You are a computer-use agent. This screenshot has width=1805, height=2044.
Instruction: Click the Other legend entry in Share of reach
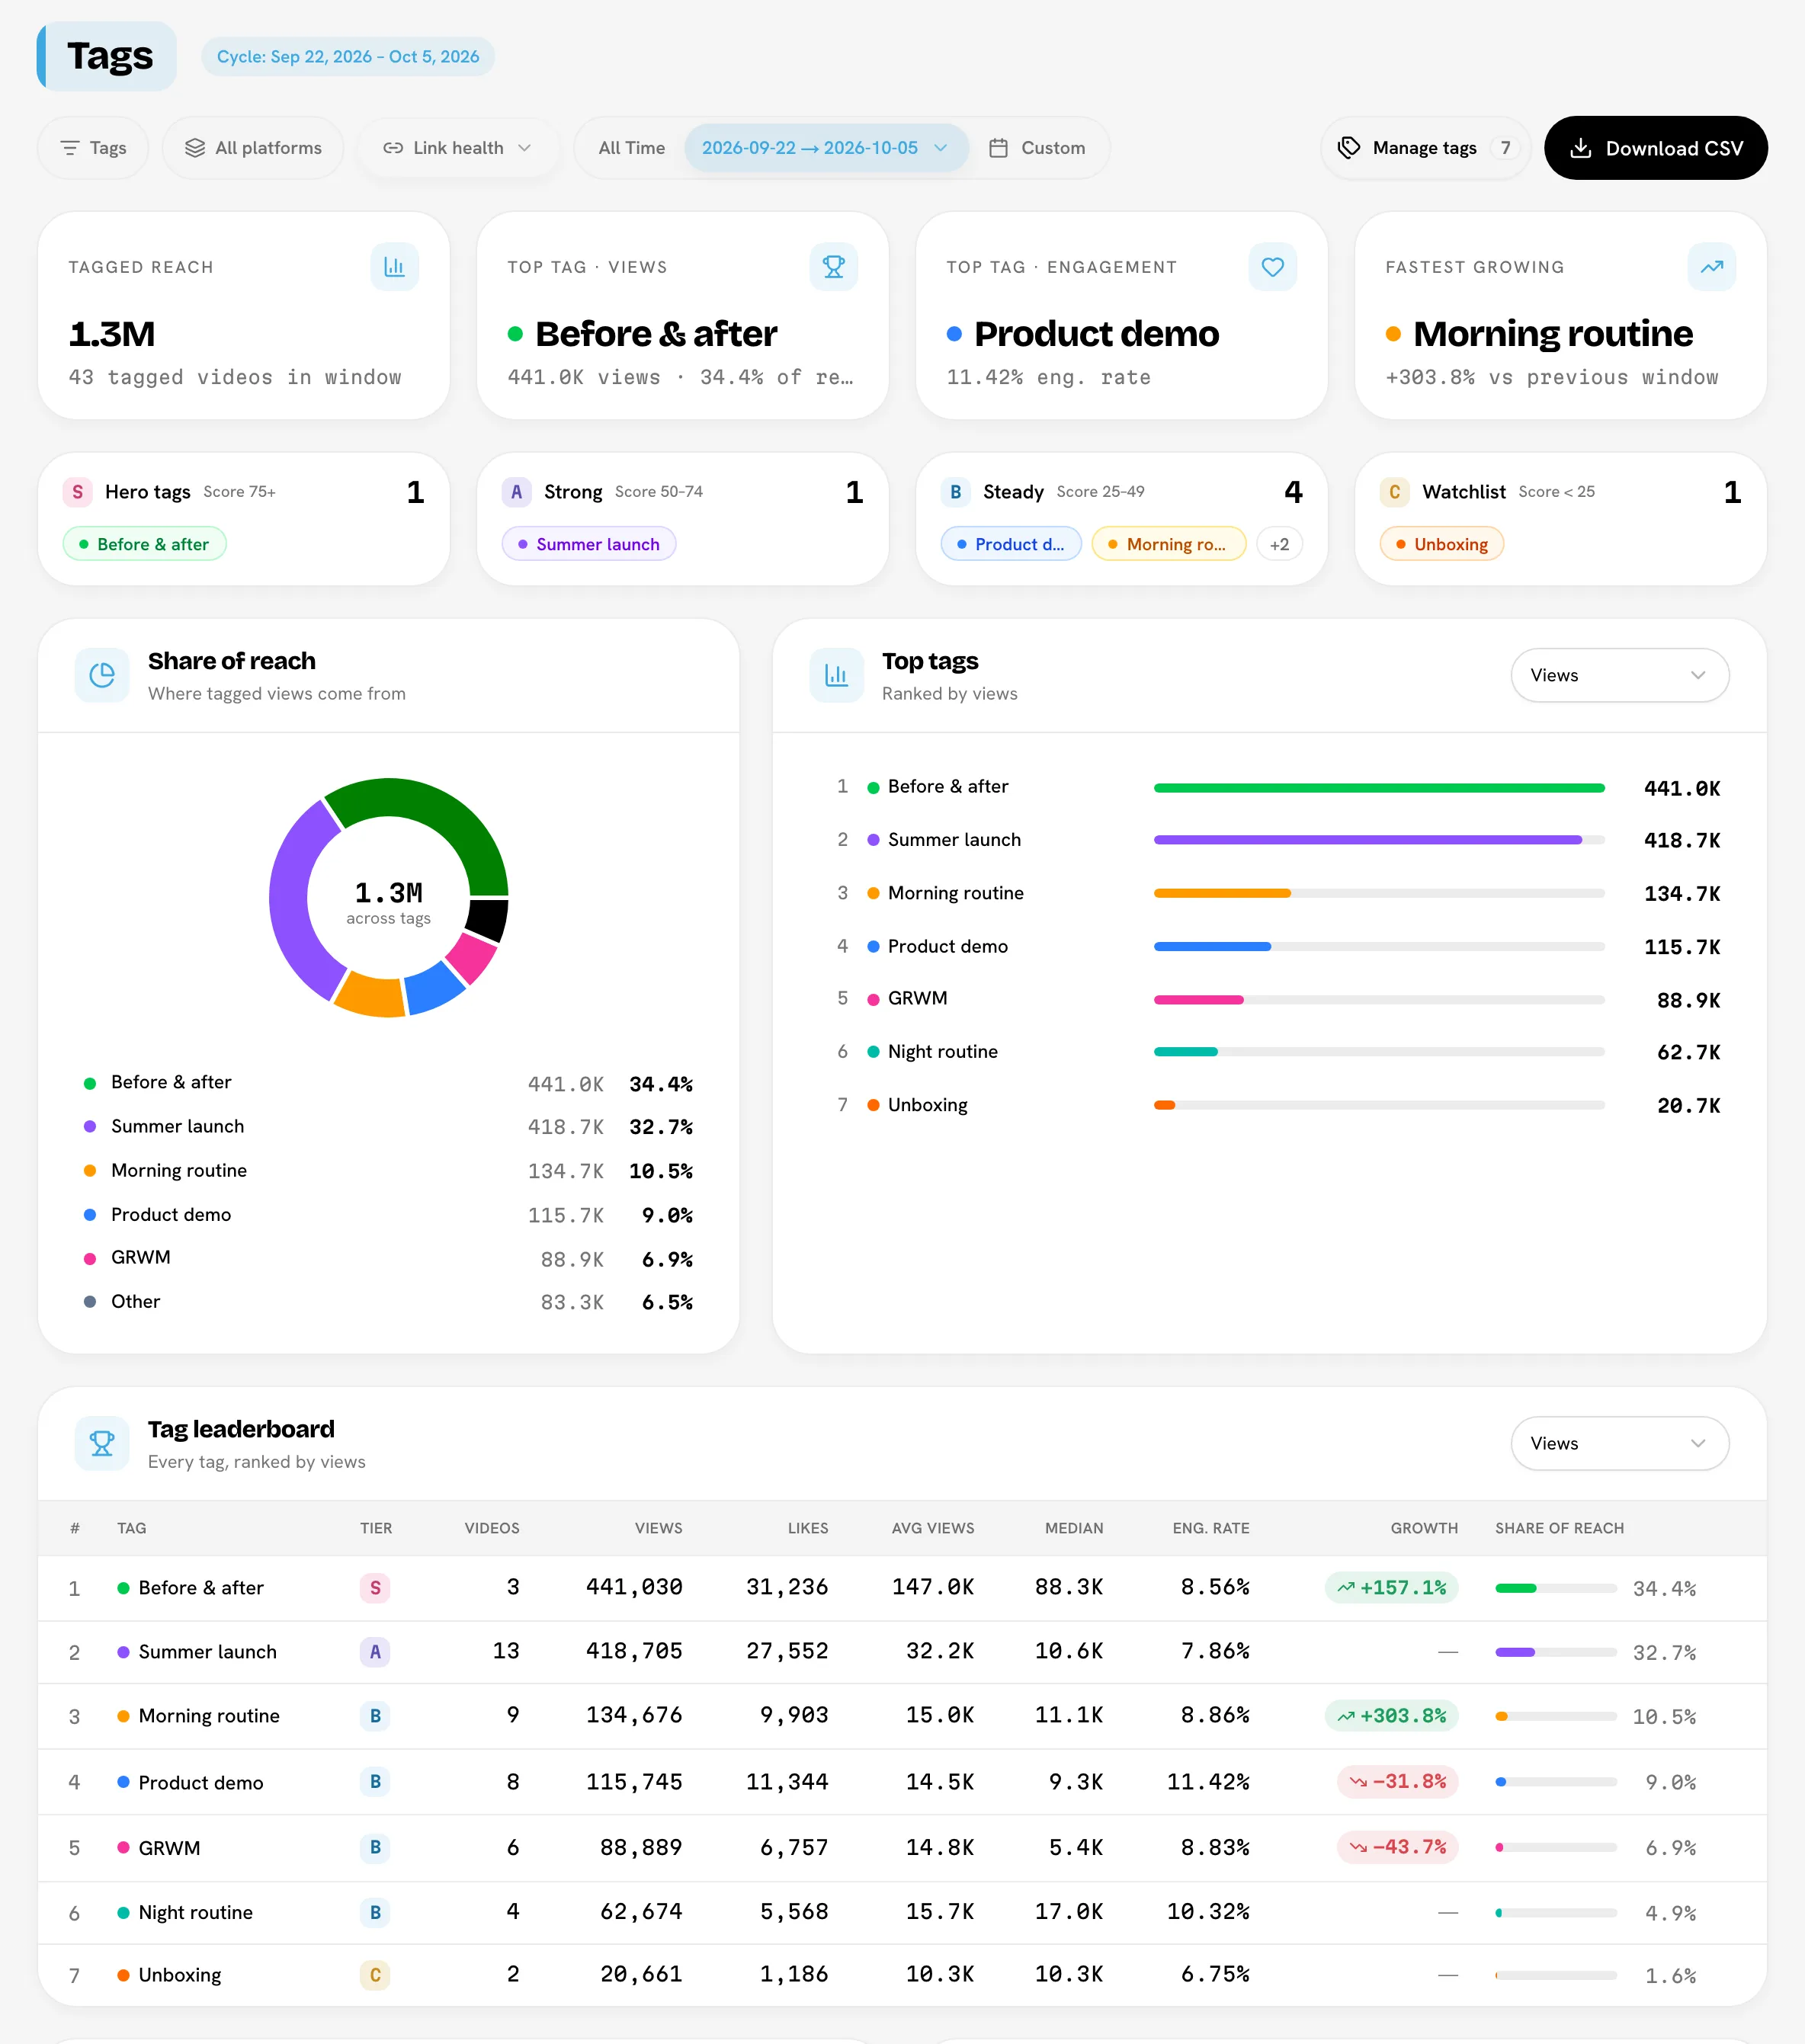(388, 1302)
